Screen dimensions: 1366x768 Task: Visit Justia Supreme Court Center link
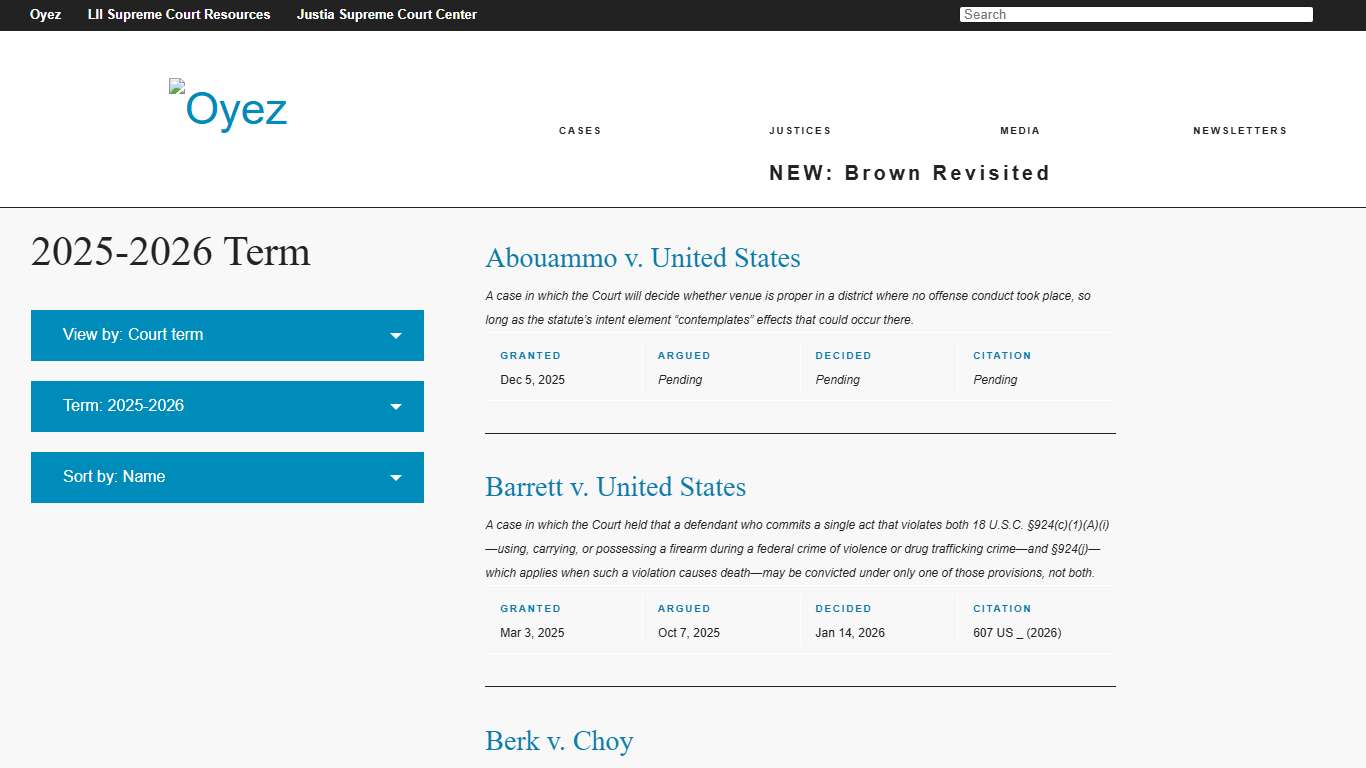point(386,15)
